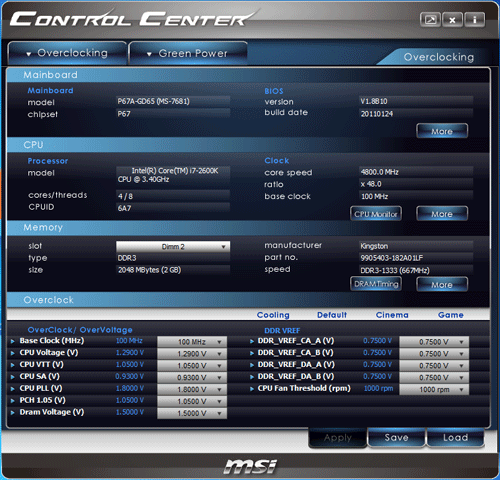500x480 pixels.
Task: Click More button in Memory section
Action: (442, 284)
